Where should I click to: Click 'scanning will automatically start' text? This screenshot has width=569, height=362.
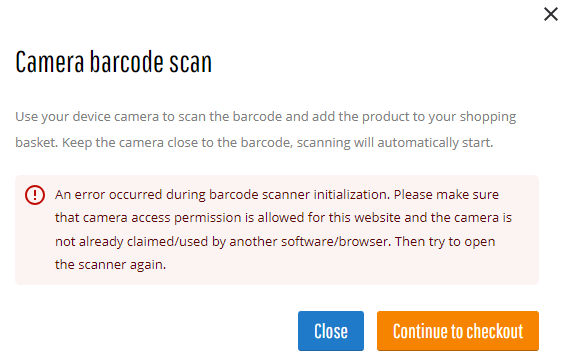click(394, 143)
